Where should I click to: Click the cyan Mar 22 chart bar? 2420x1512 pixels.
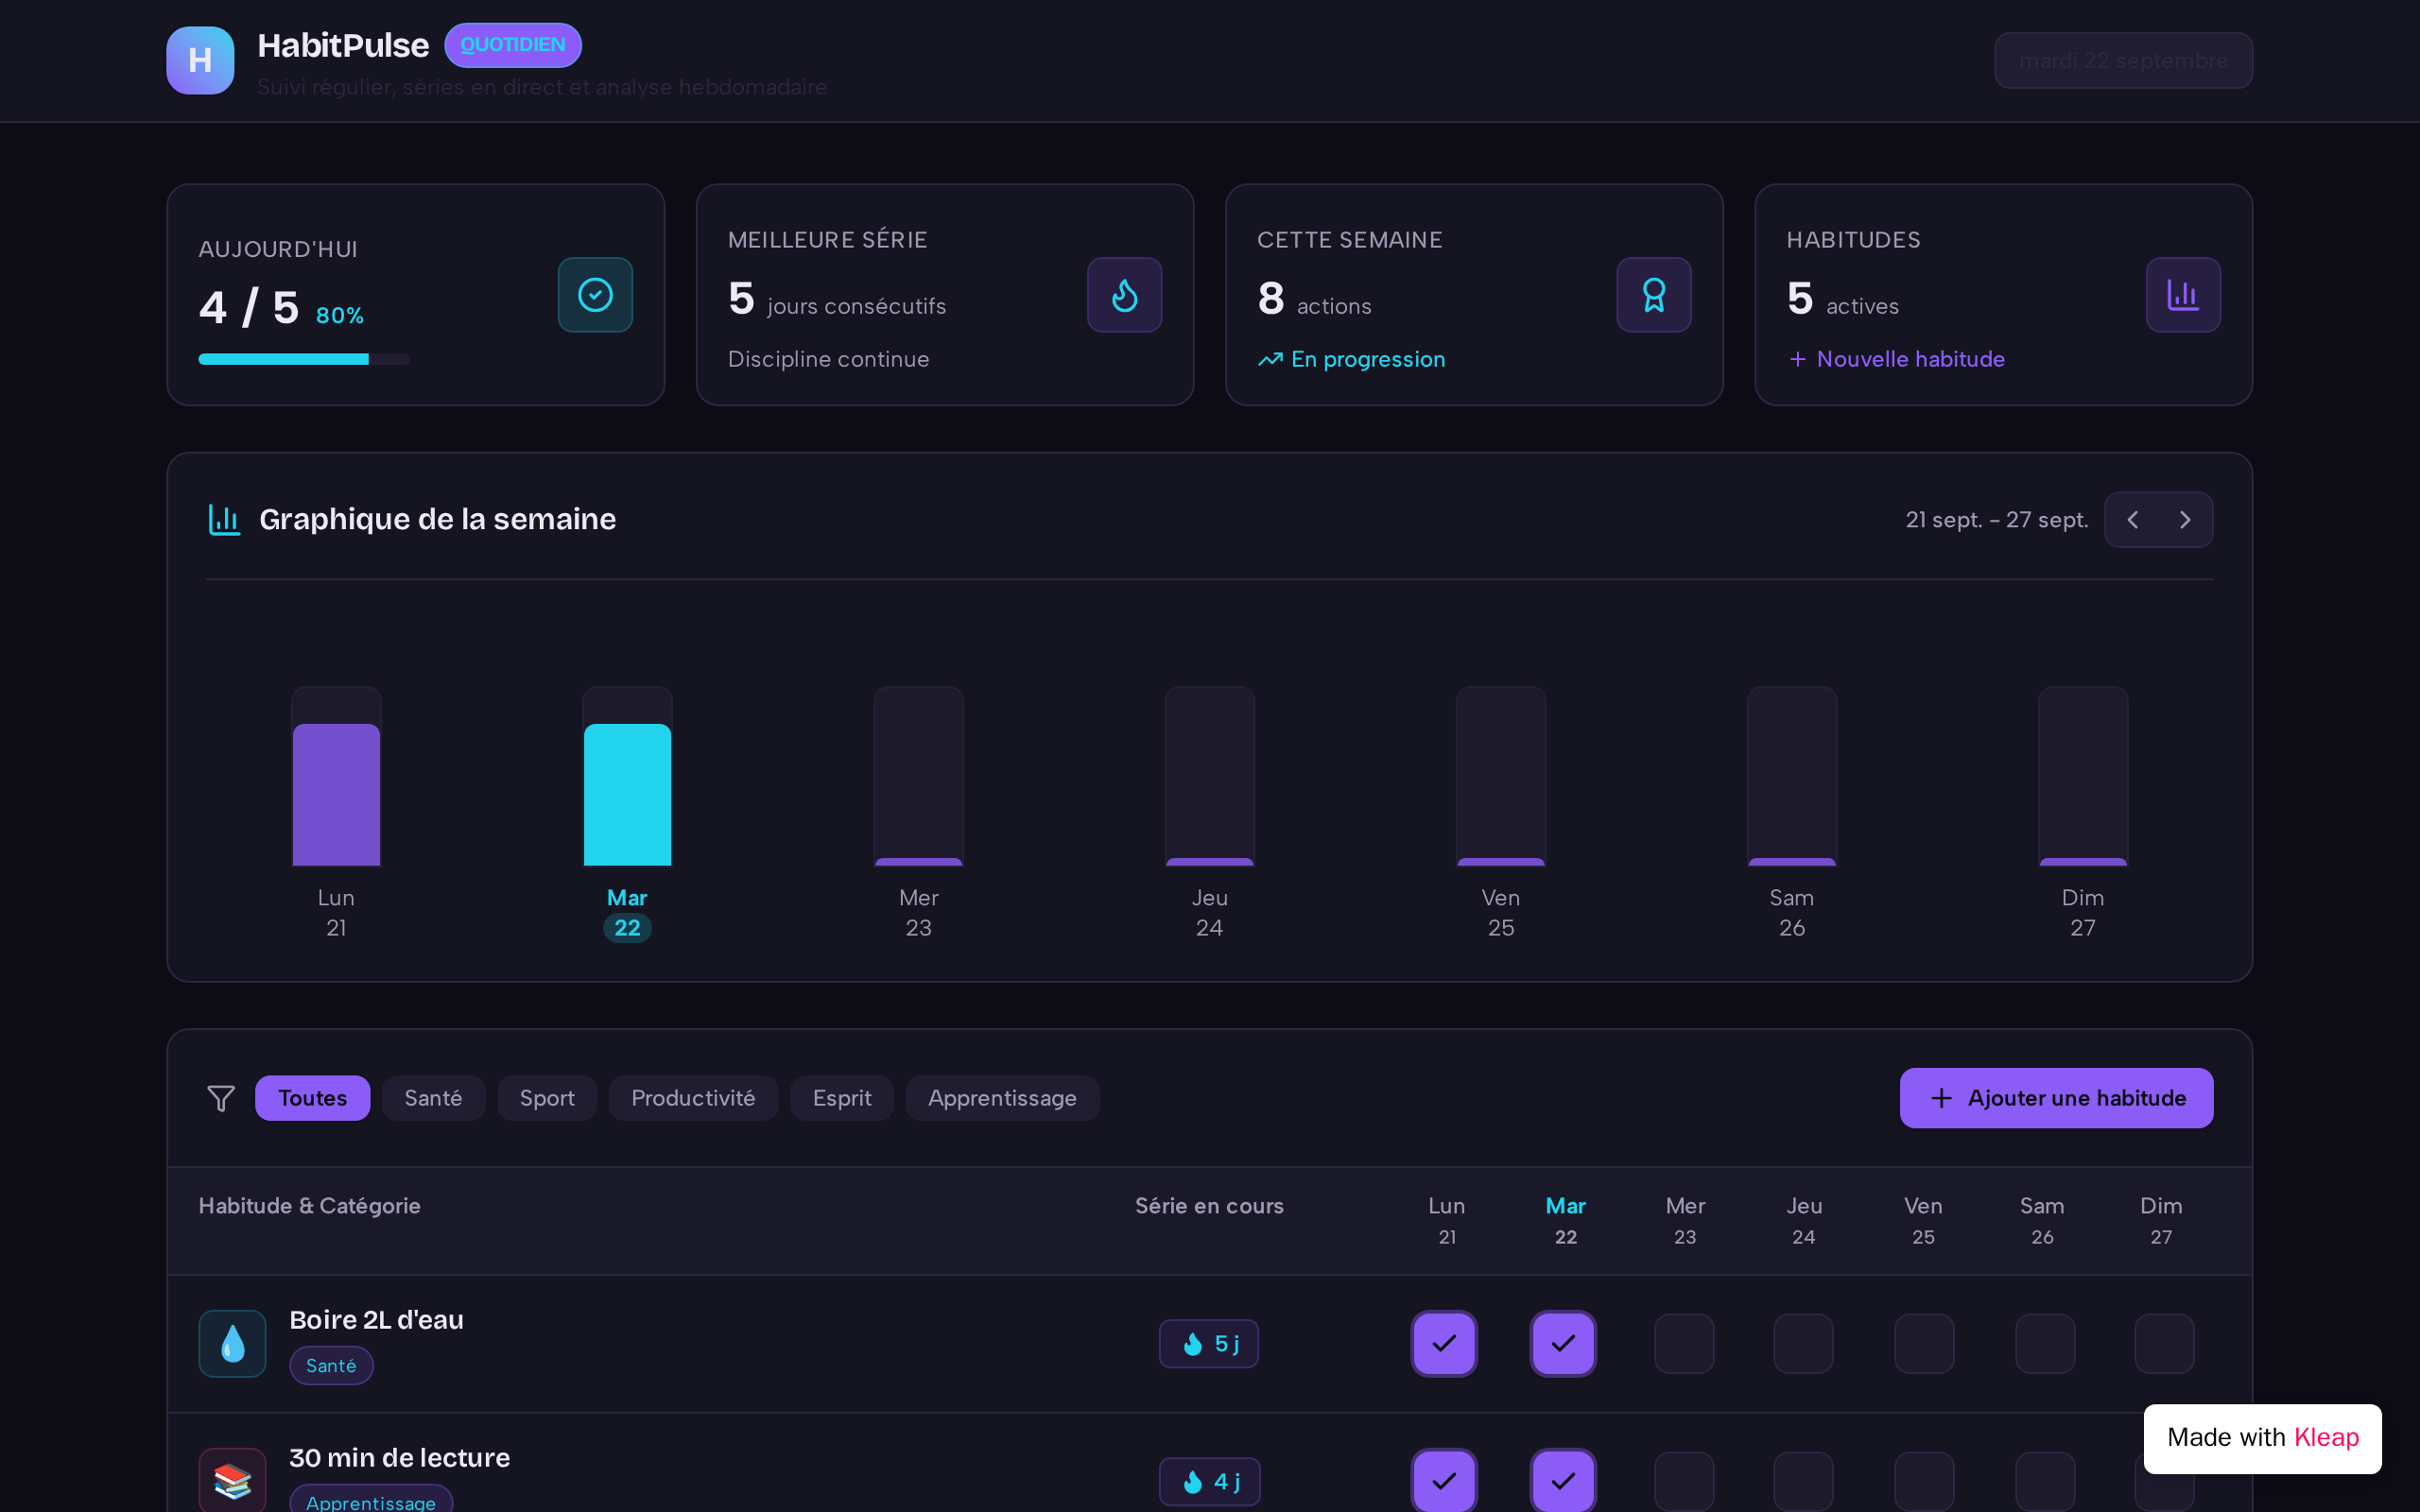point(627,794)
